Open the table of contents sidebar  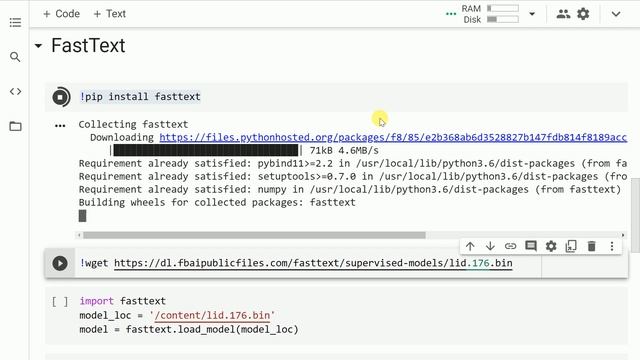[x=15, y=22]
